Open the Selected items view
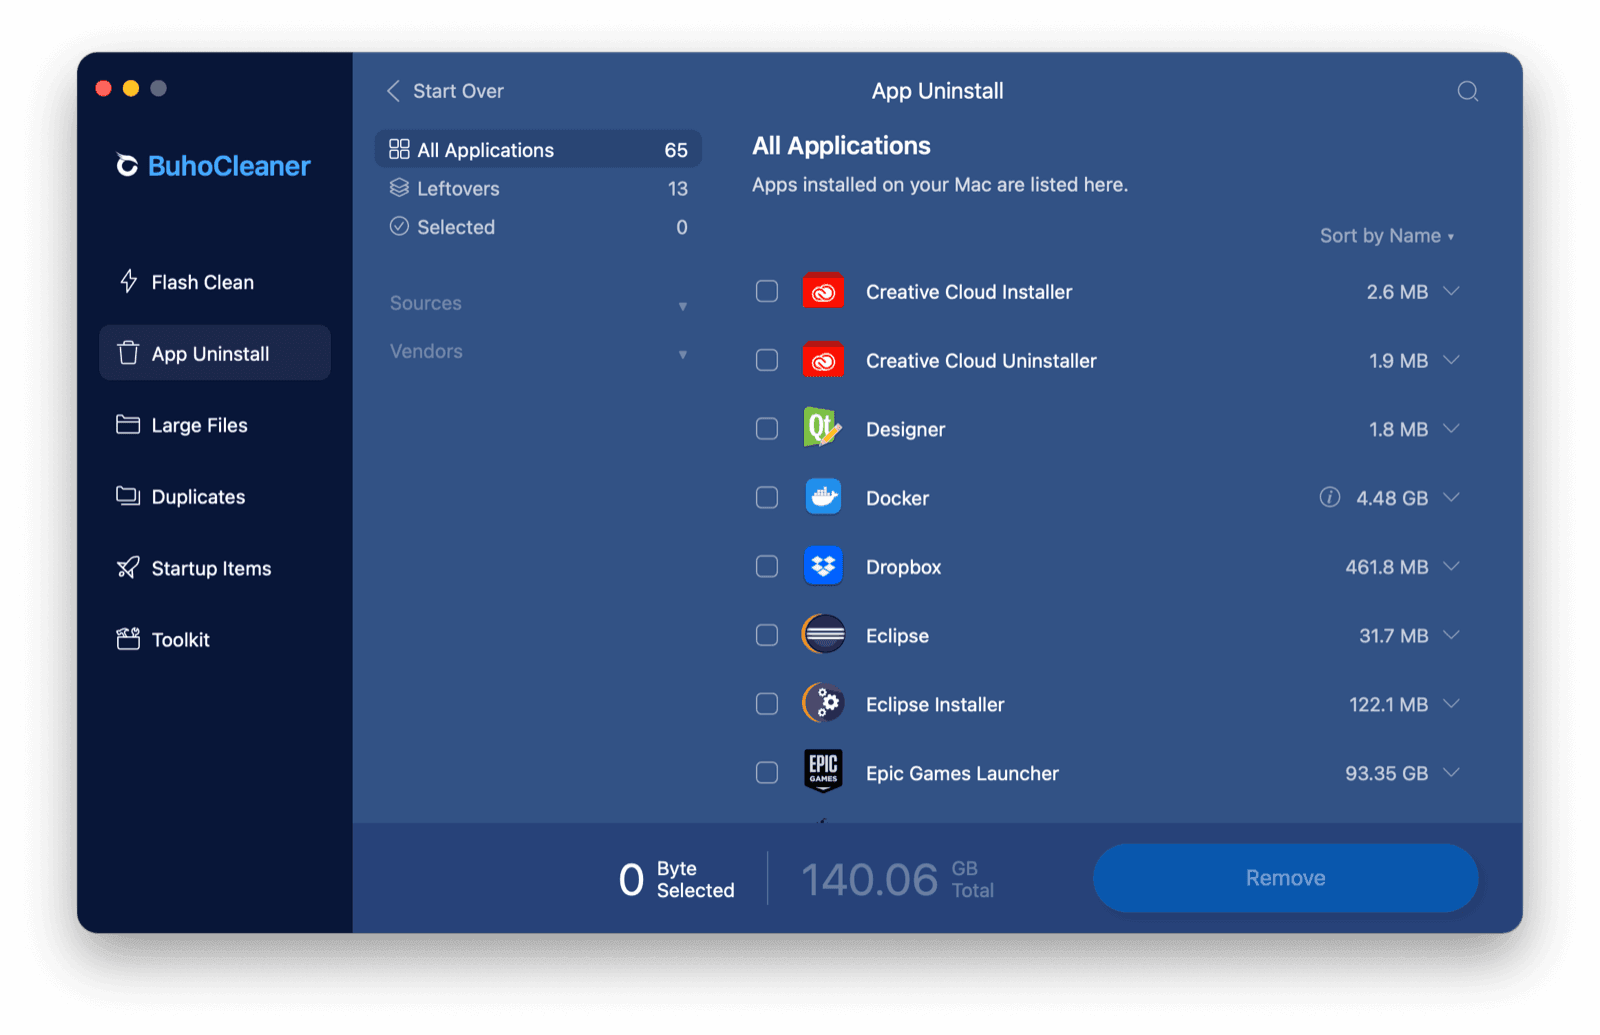The width and height of the screenshot is (1600, 1035). tap(455, 227)
